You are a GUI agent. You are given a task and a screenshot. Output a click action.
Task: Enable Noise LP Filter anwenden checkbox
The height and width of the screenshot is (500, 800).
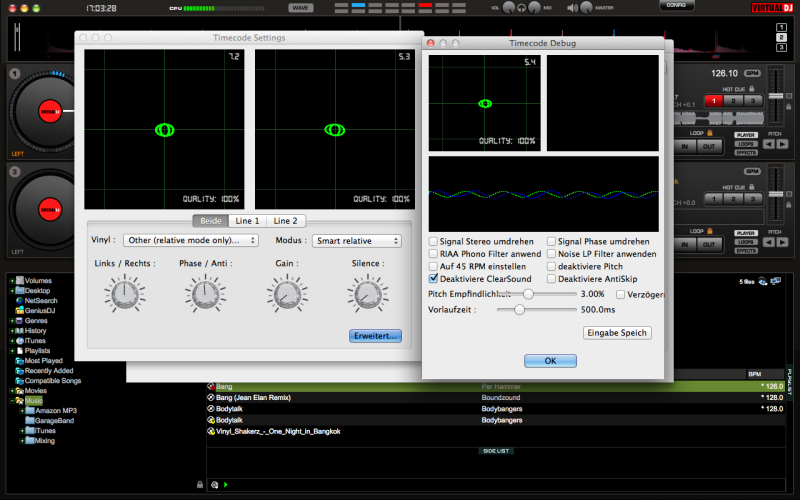click(x=551, y=254)
